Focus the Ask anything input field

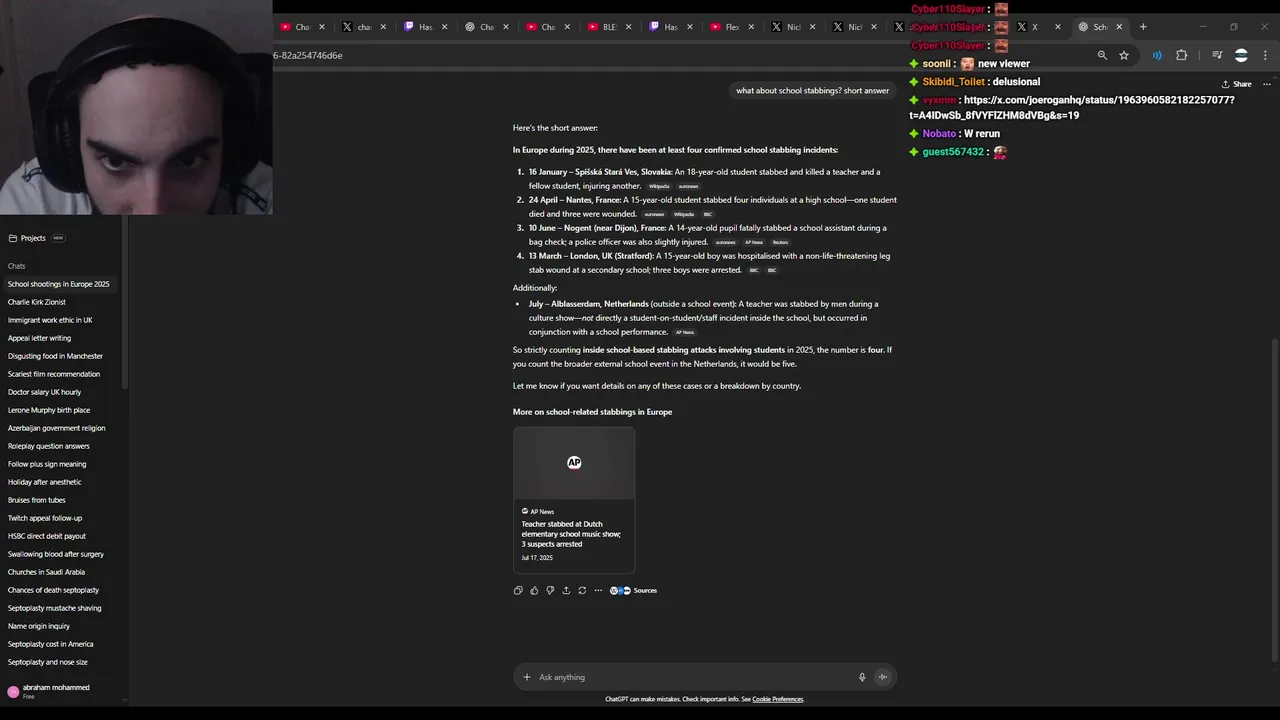coord(694,677)
